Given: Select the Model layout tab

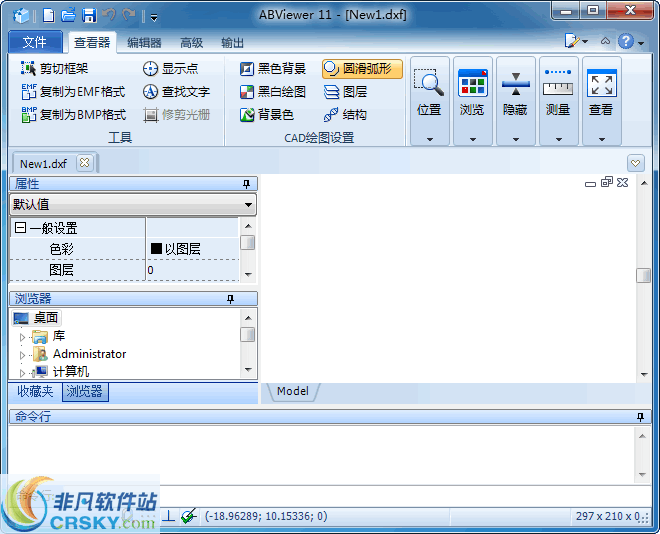Looking at the screenshot, I should (293, 391).
